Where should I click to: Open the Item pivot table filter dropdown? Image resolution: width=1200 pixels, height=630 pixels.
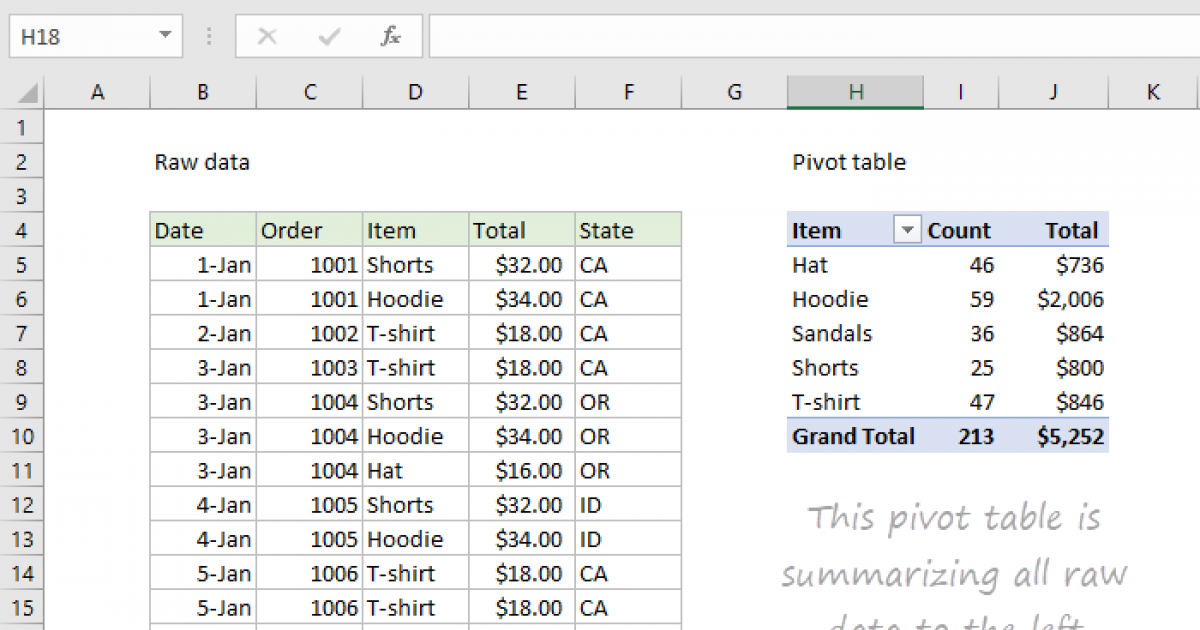(x=907, y=229)
